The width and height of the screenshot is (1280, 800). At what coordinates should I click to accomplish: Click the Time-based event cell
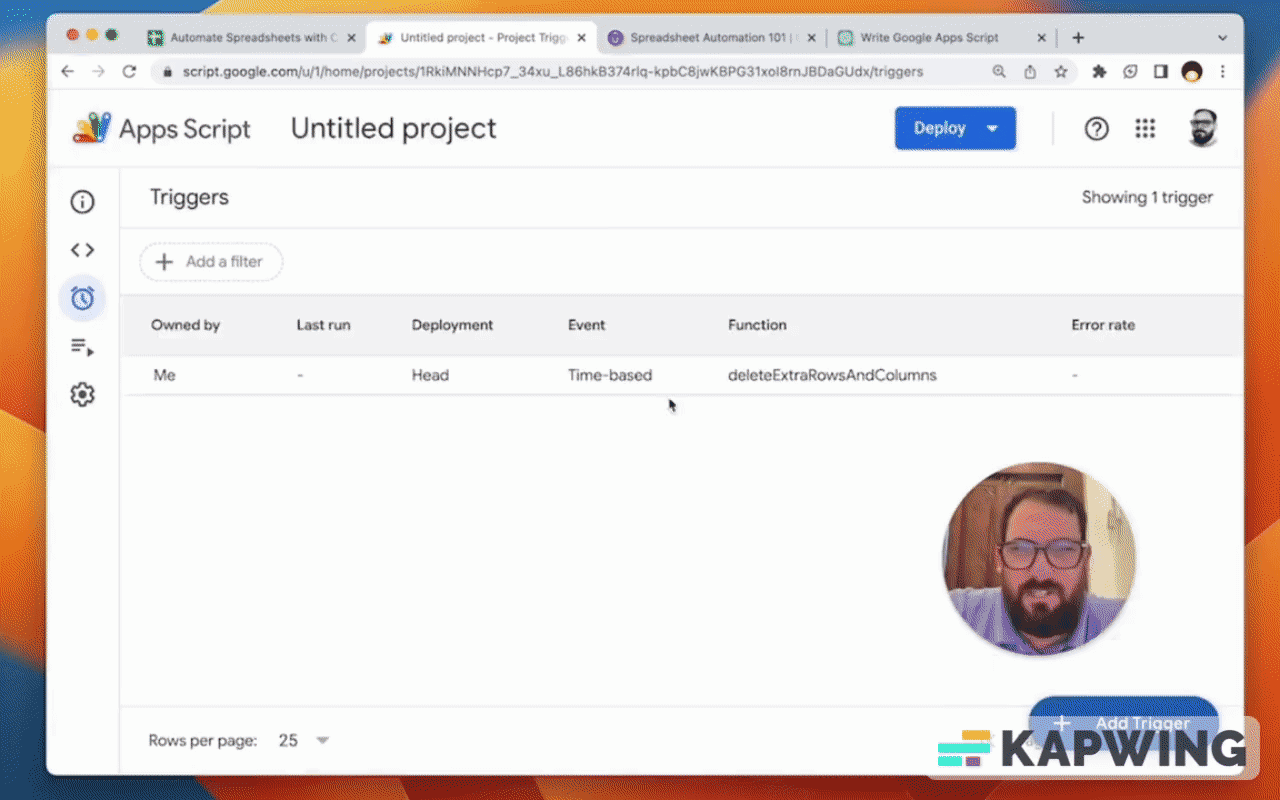click(610, 375)
